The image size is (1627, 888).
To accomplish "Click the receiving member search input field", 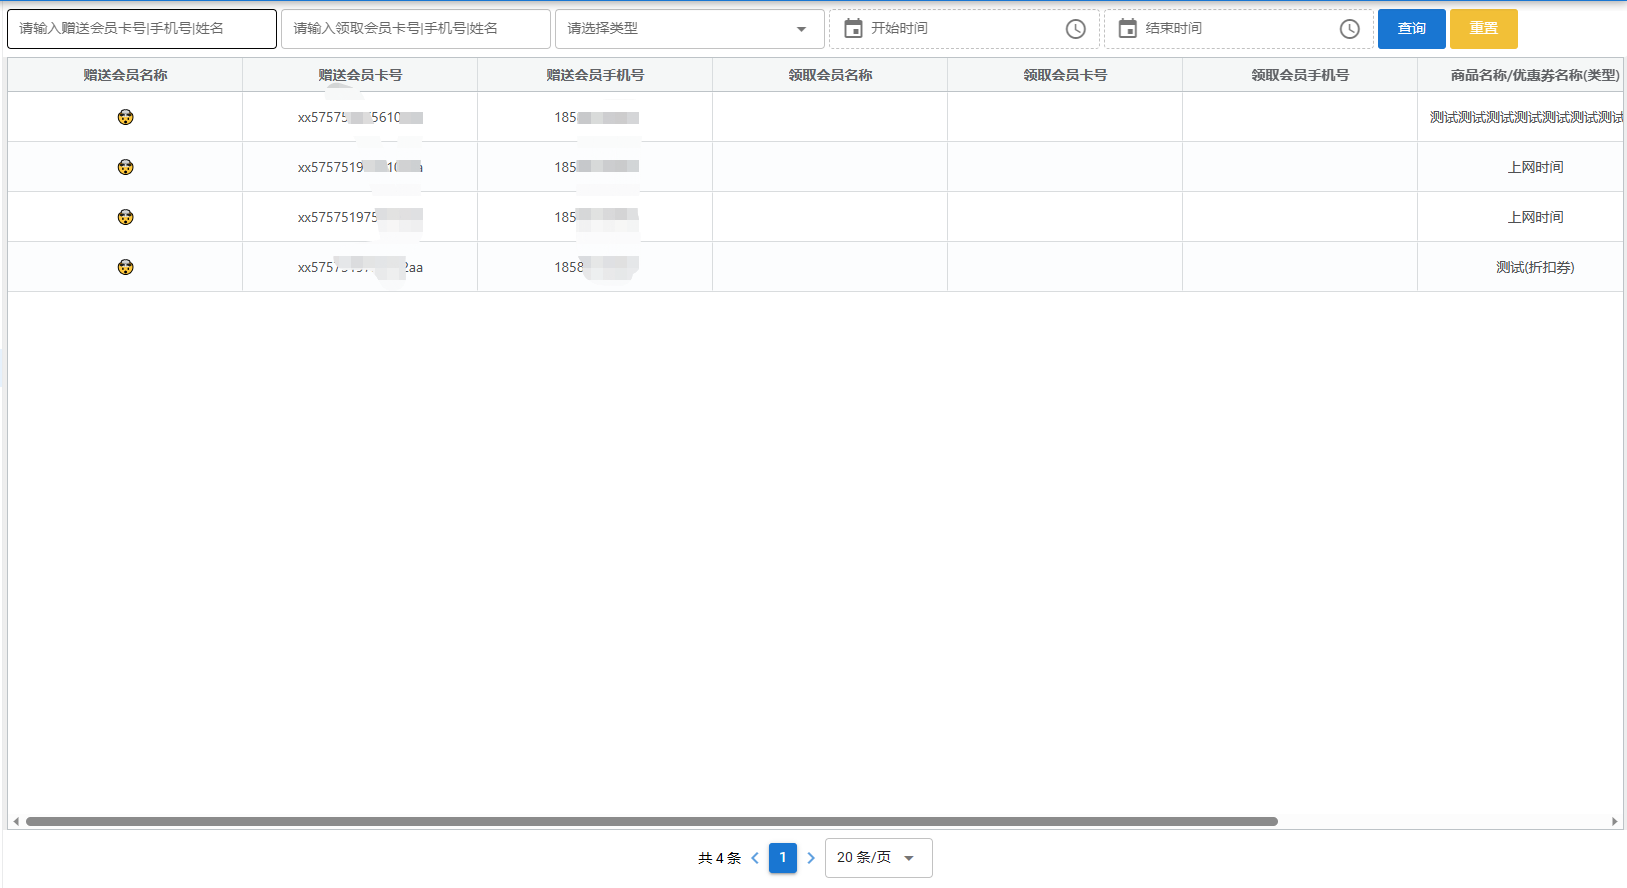I will pos(416,29).
